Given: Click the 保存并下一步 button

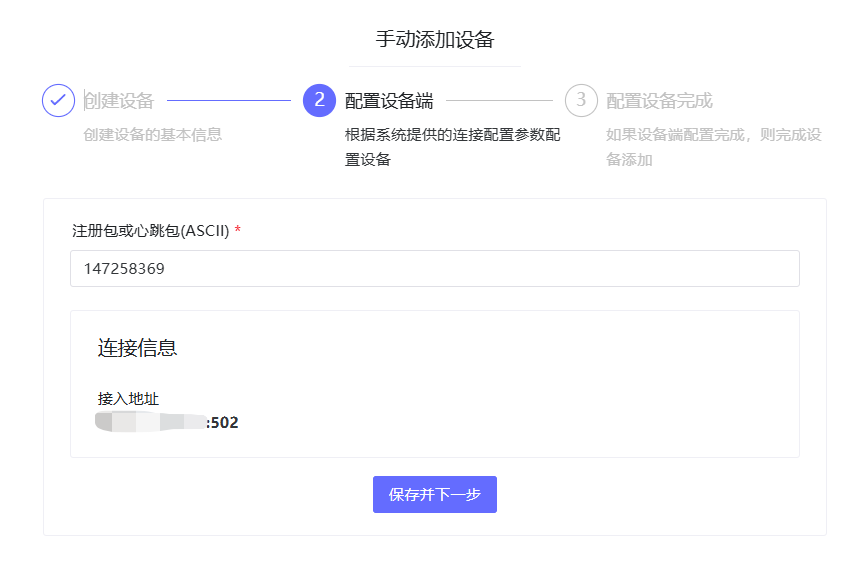Looking at the screenshot, I should [x=434, y=495].
